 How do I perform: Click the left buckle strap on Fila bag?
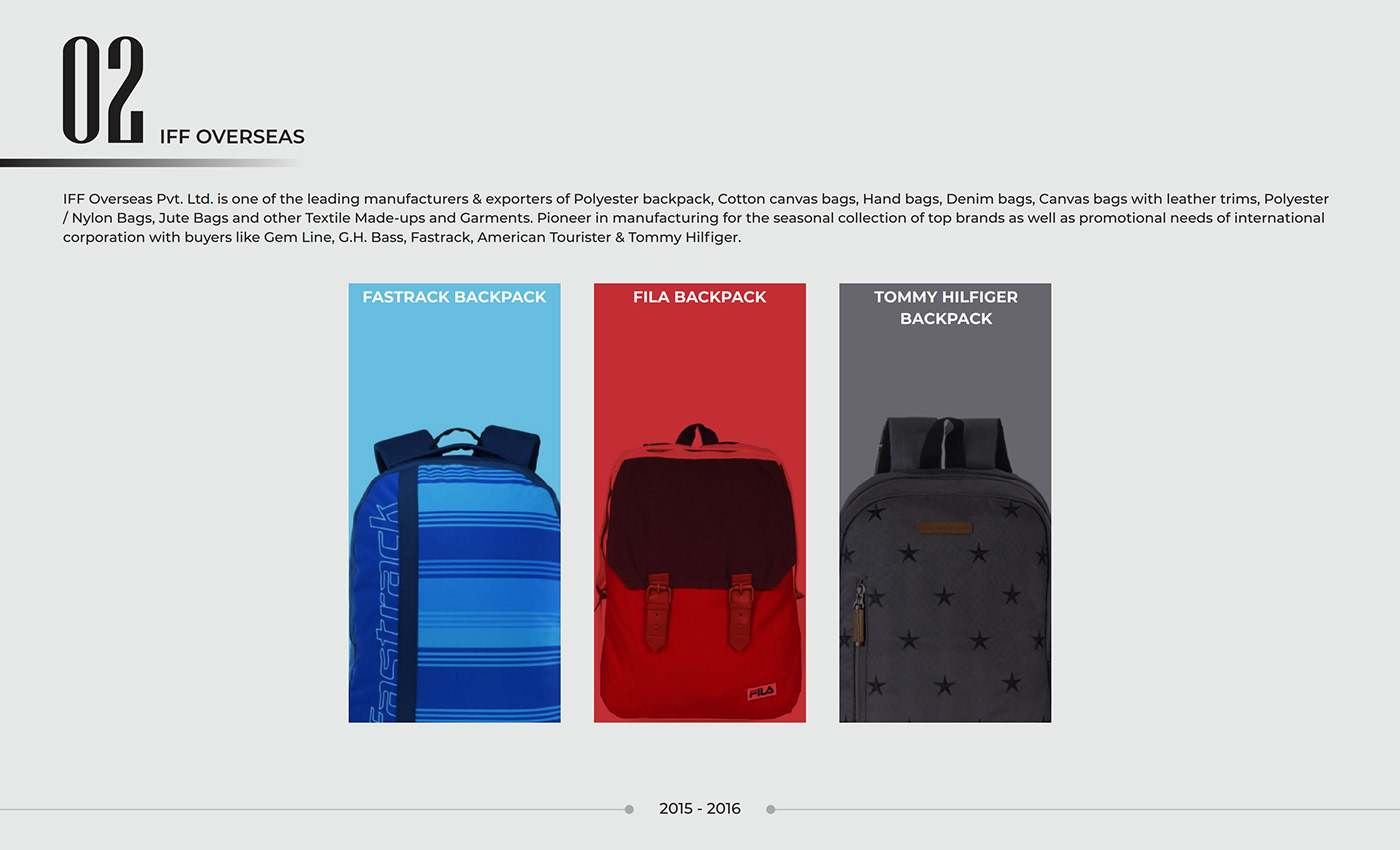click(x=657, y=611)
